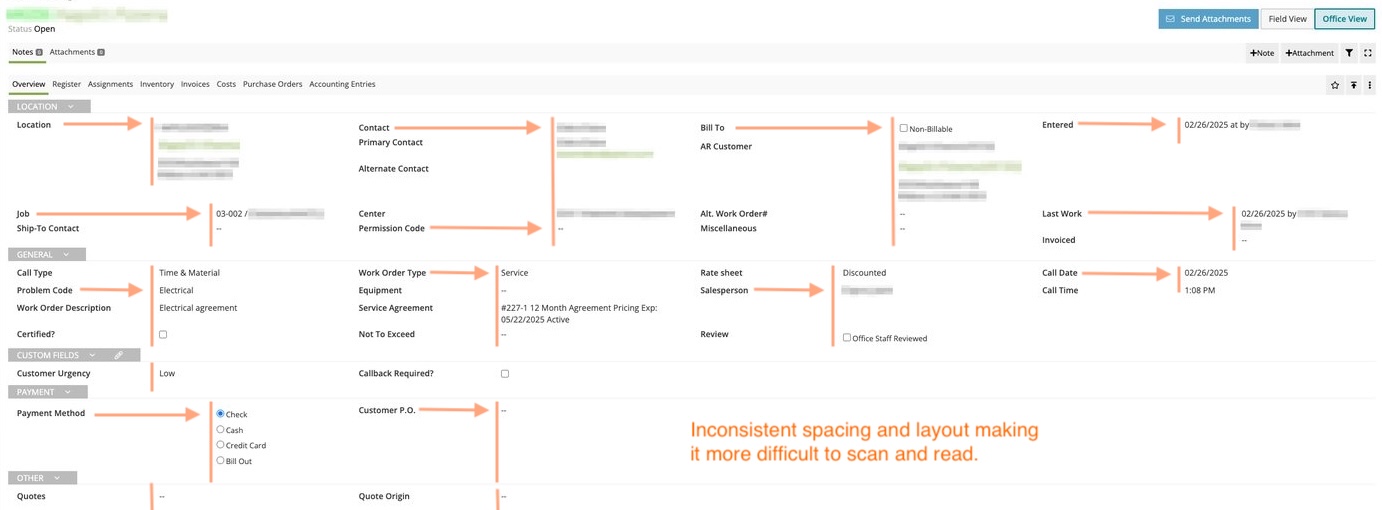This screenshot has height=510, width=1382.
Task: Click the collapse-to-top arrow icon
Action: point(1353,86)
